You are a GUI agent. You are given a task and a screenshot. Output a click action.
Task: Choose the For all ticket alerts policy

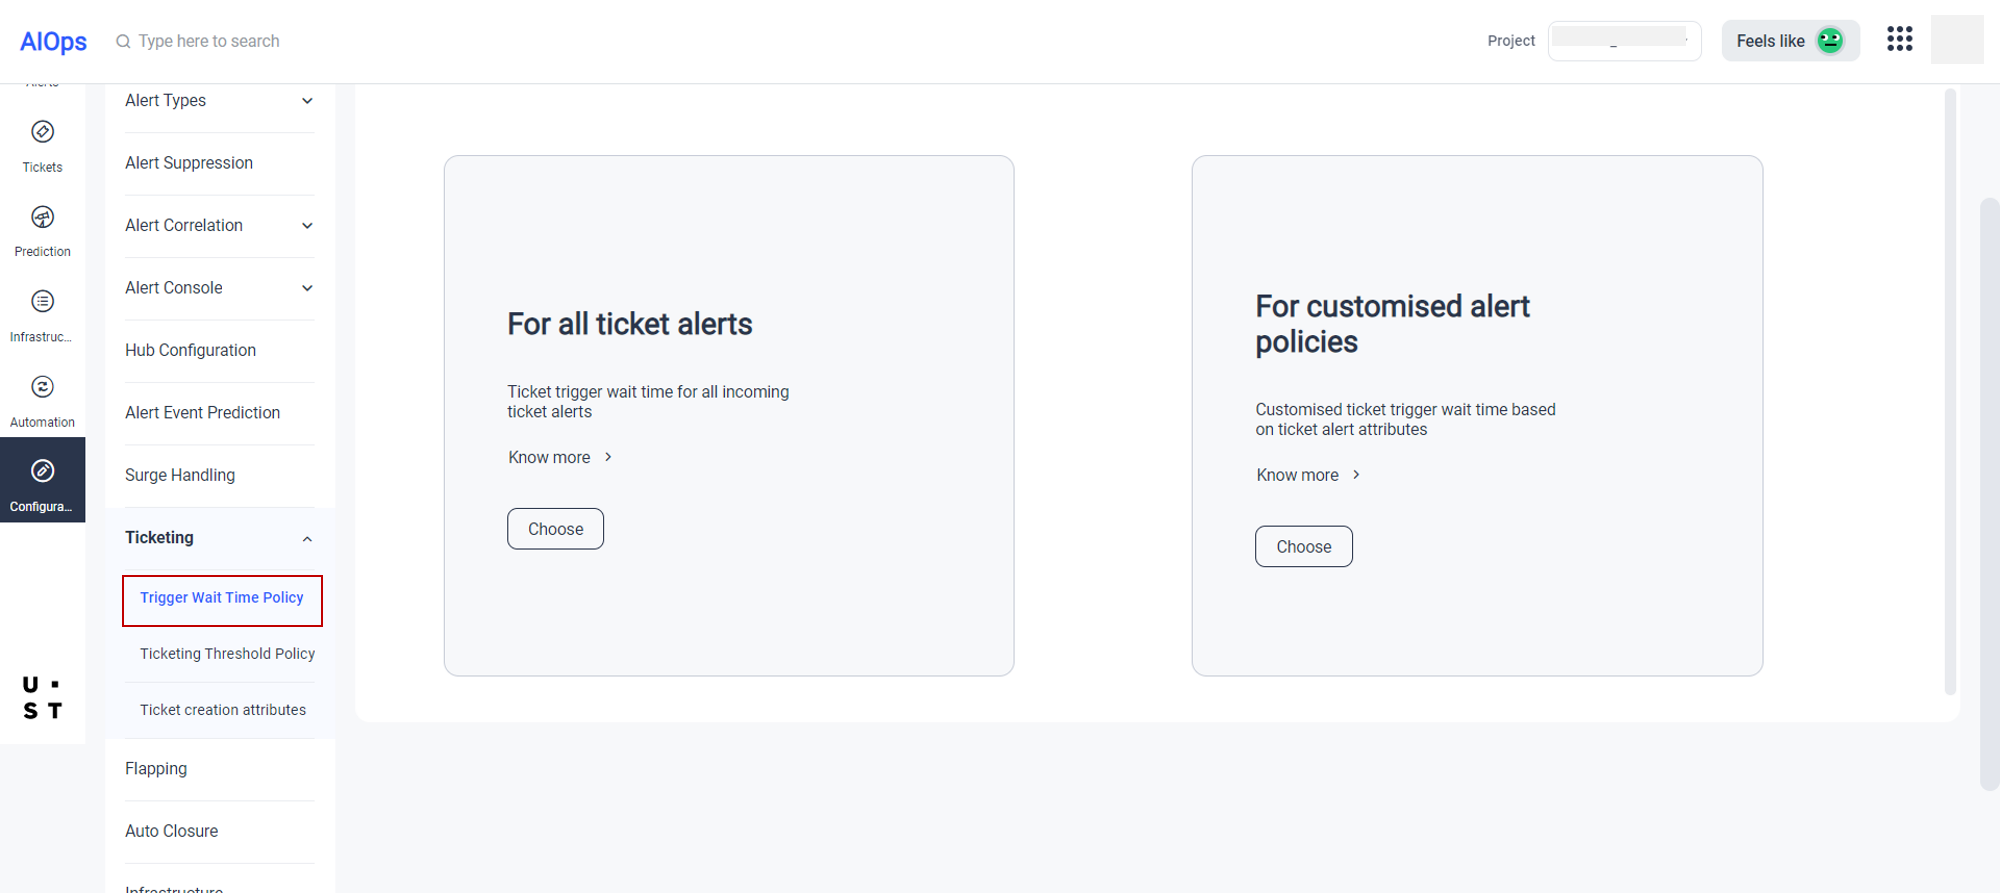coord(555,529)
